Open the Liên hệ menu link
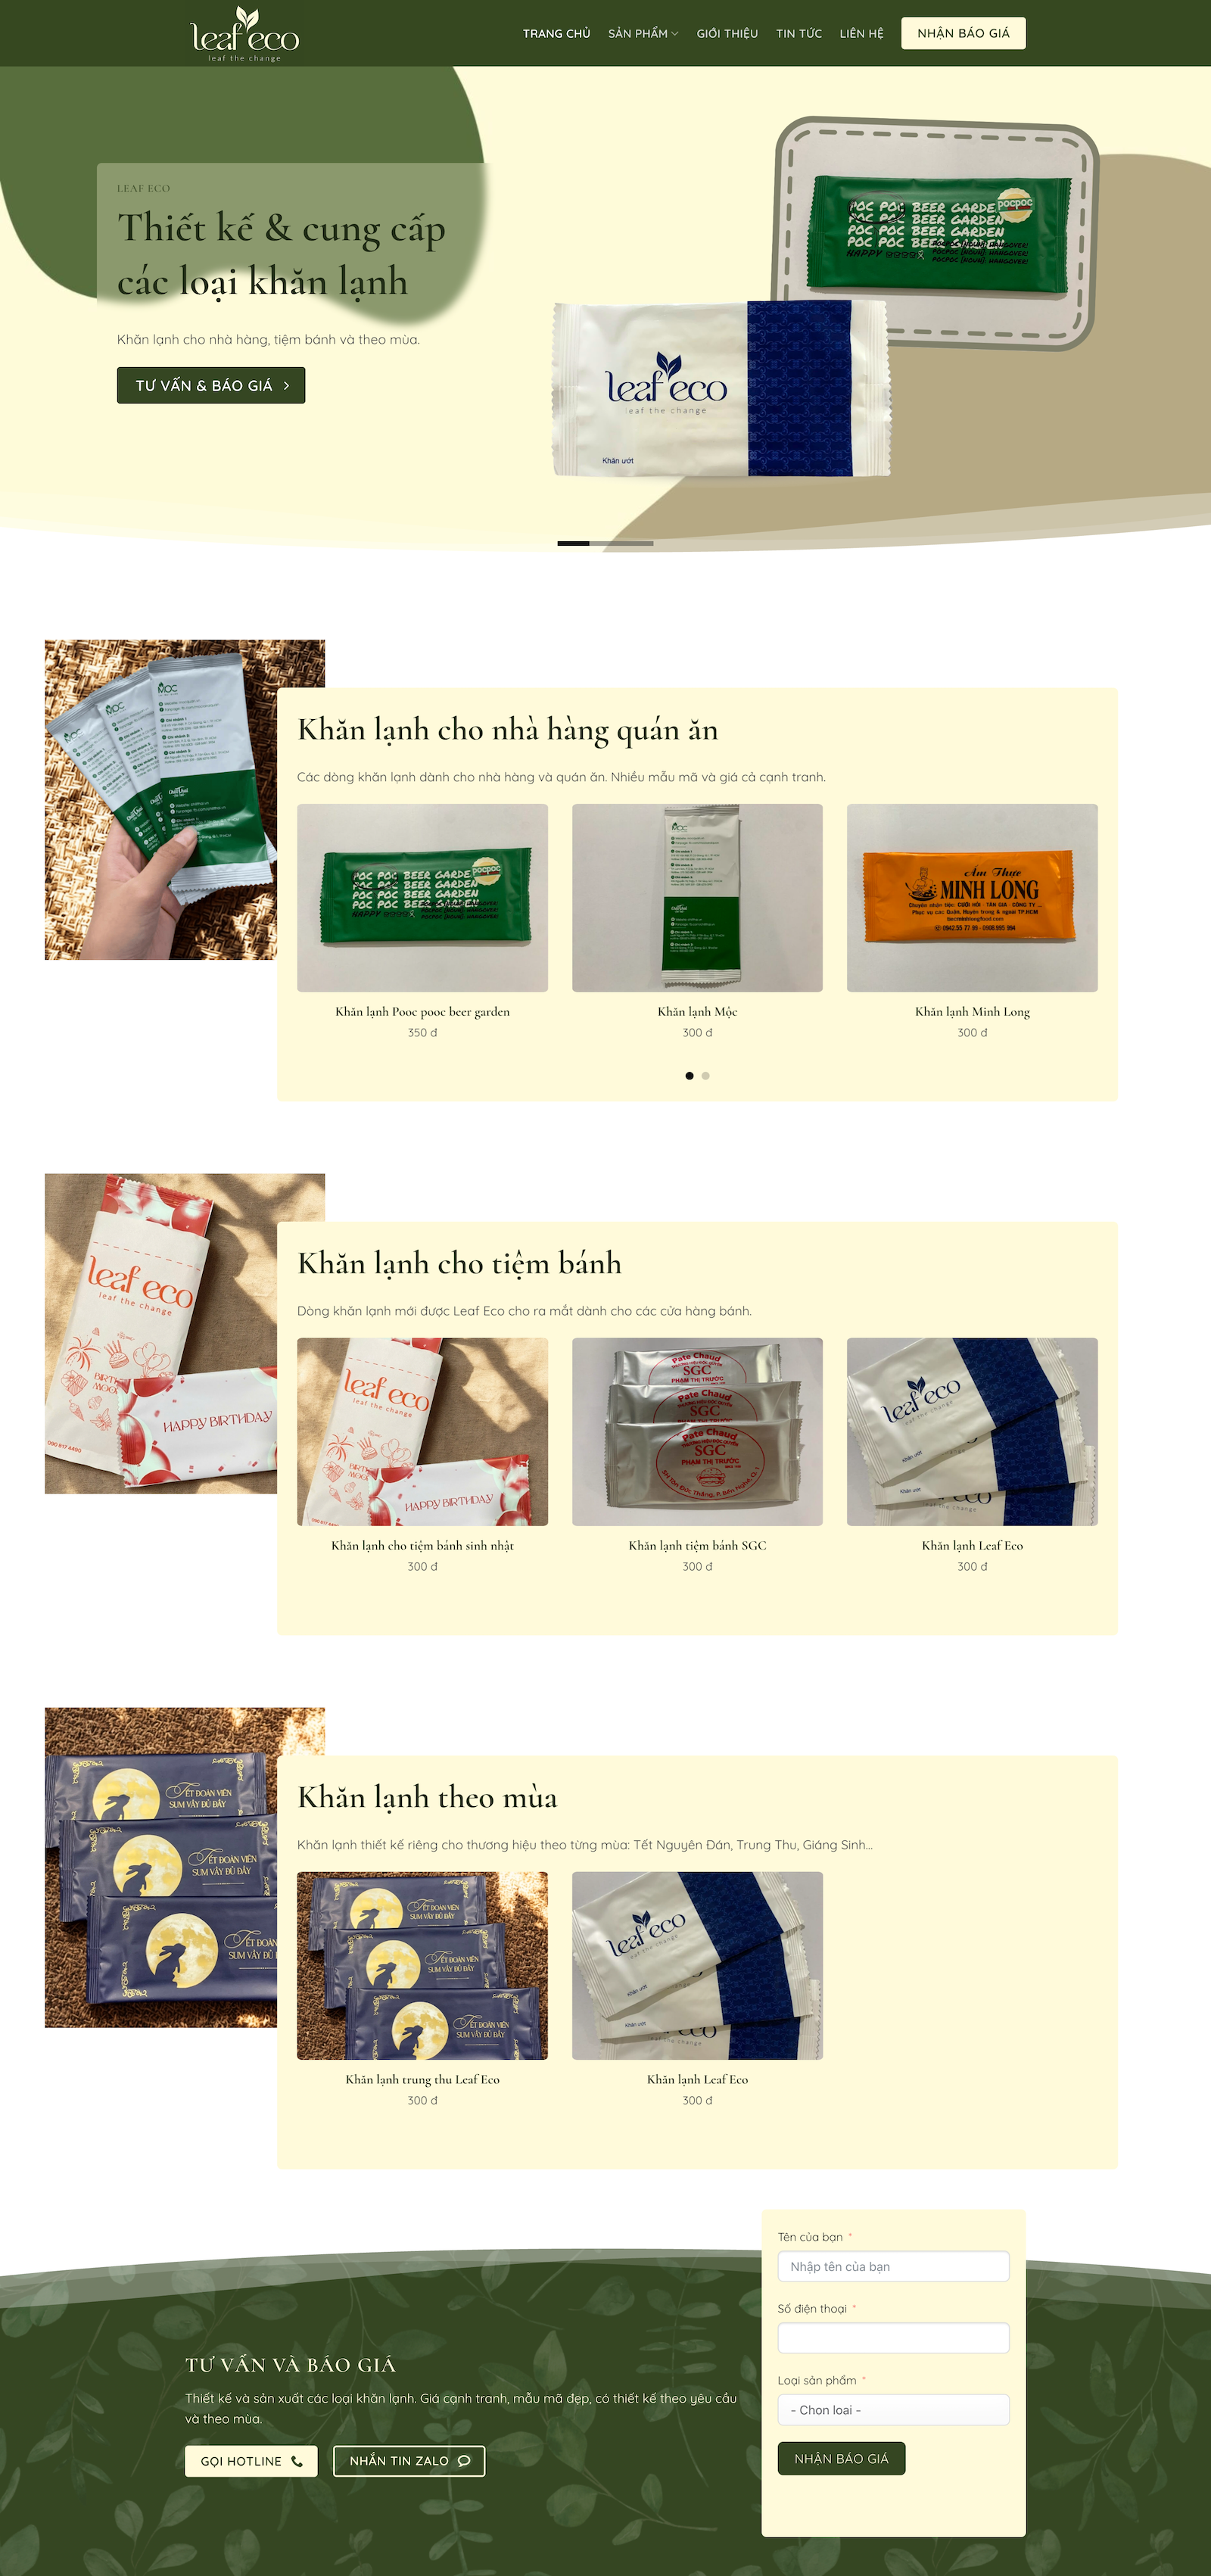 [861, 34]
